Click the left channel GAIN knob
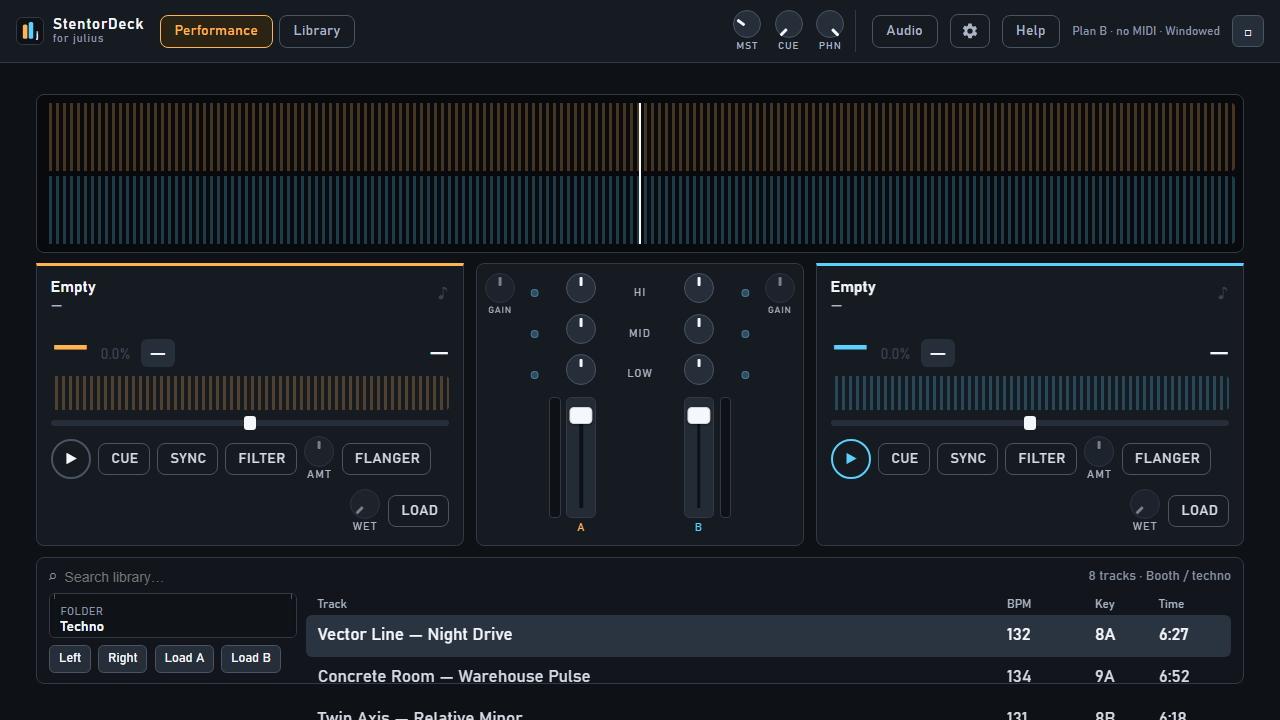The height and width of the screenshot is (720, 1280). coord(500,288)
